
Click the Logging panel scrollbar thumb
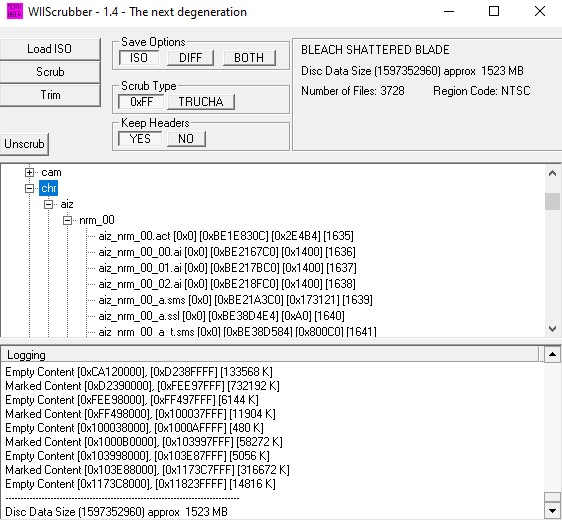pos(552,497)
